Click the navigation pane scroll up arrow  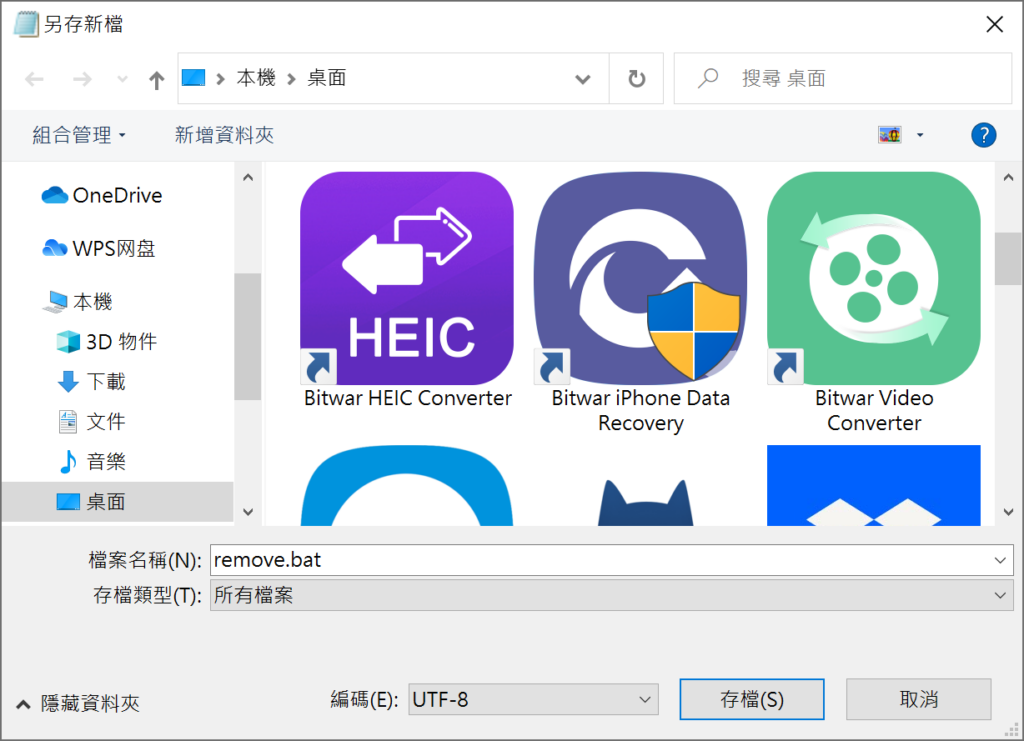248,177
